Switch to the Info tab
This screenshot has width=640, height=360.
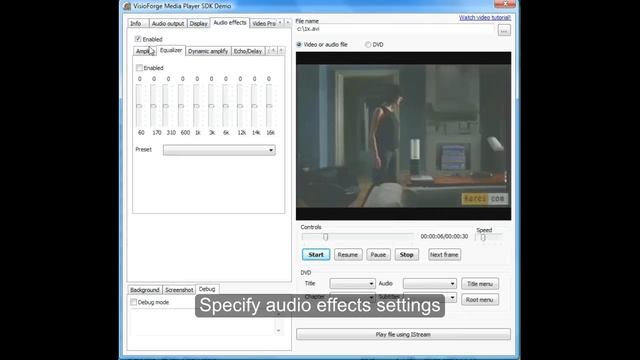click(x=138, y=24)
